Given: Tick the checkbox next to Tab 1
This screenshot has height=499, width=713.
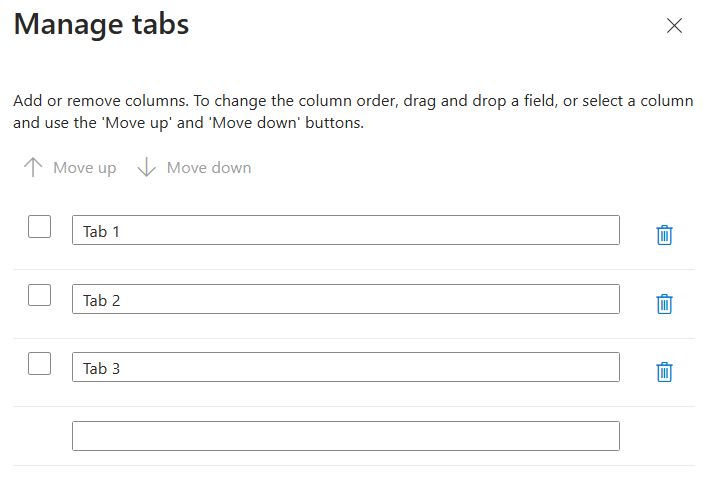Looking at the screenshot, I should tap(40, 227).
